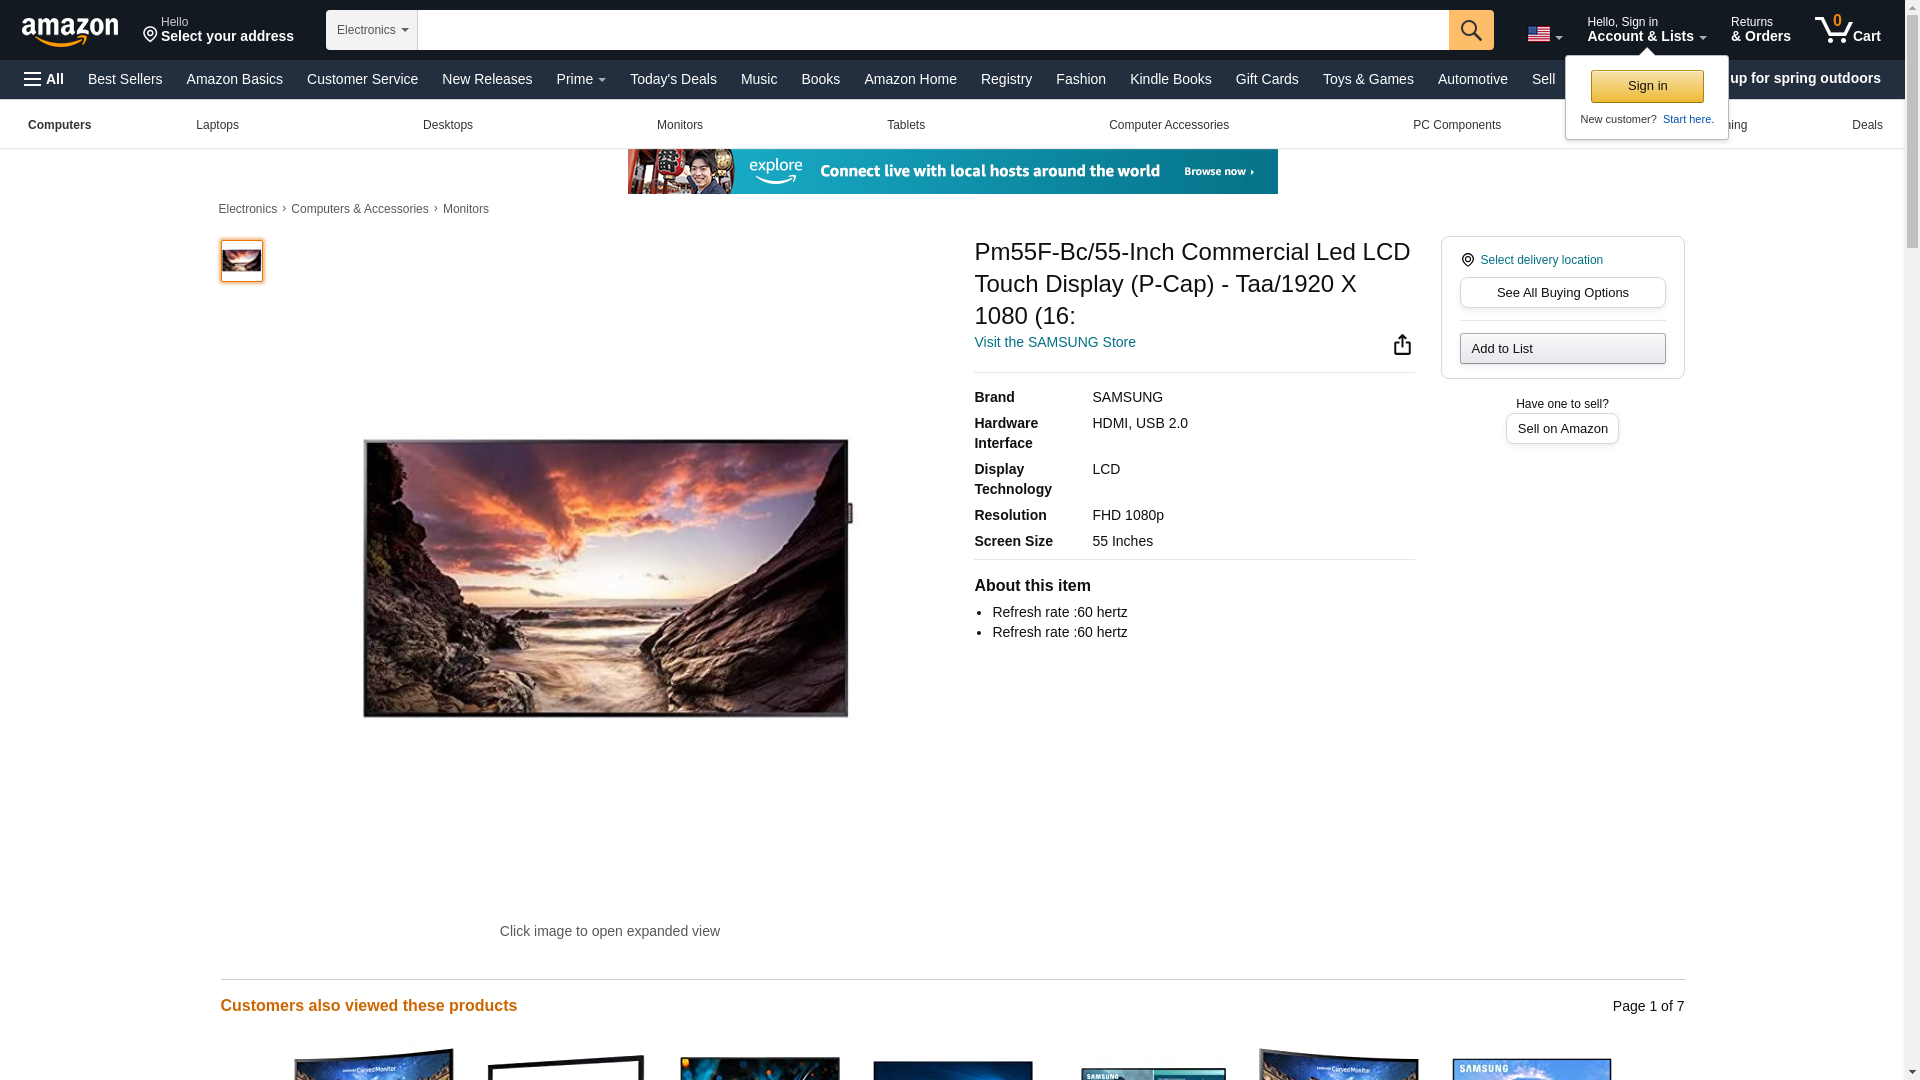Open the cart icon
The image size is (1920, 1080).
coord(1847,30)
